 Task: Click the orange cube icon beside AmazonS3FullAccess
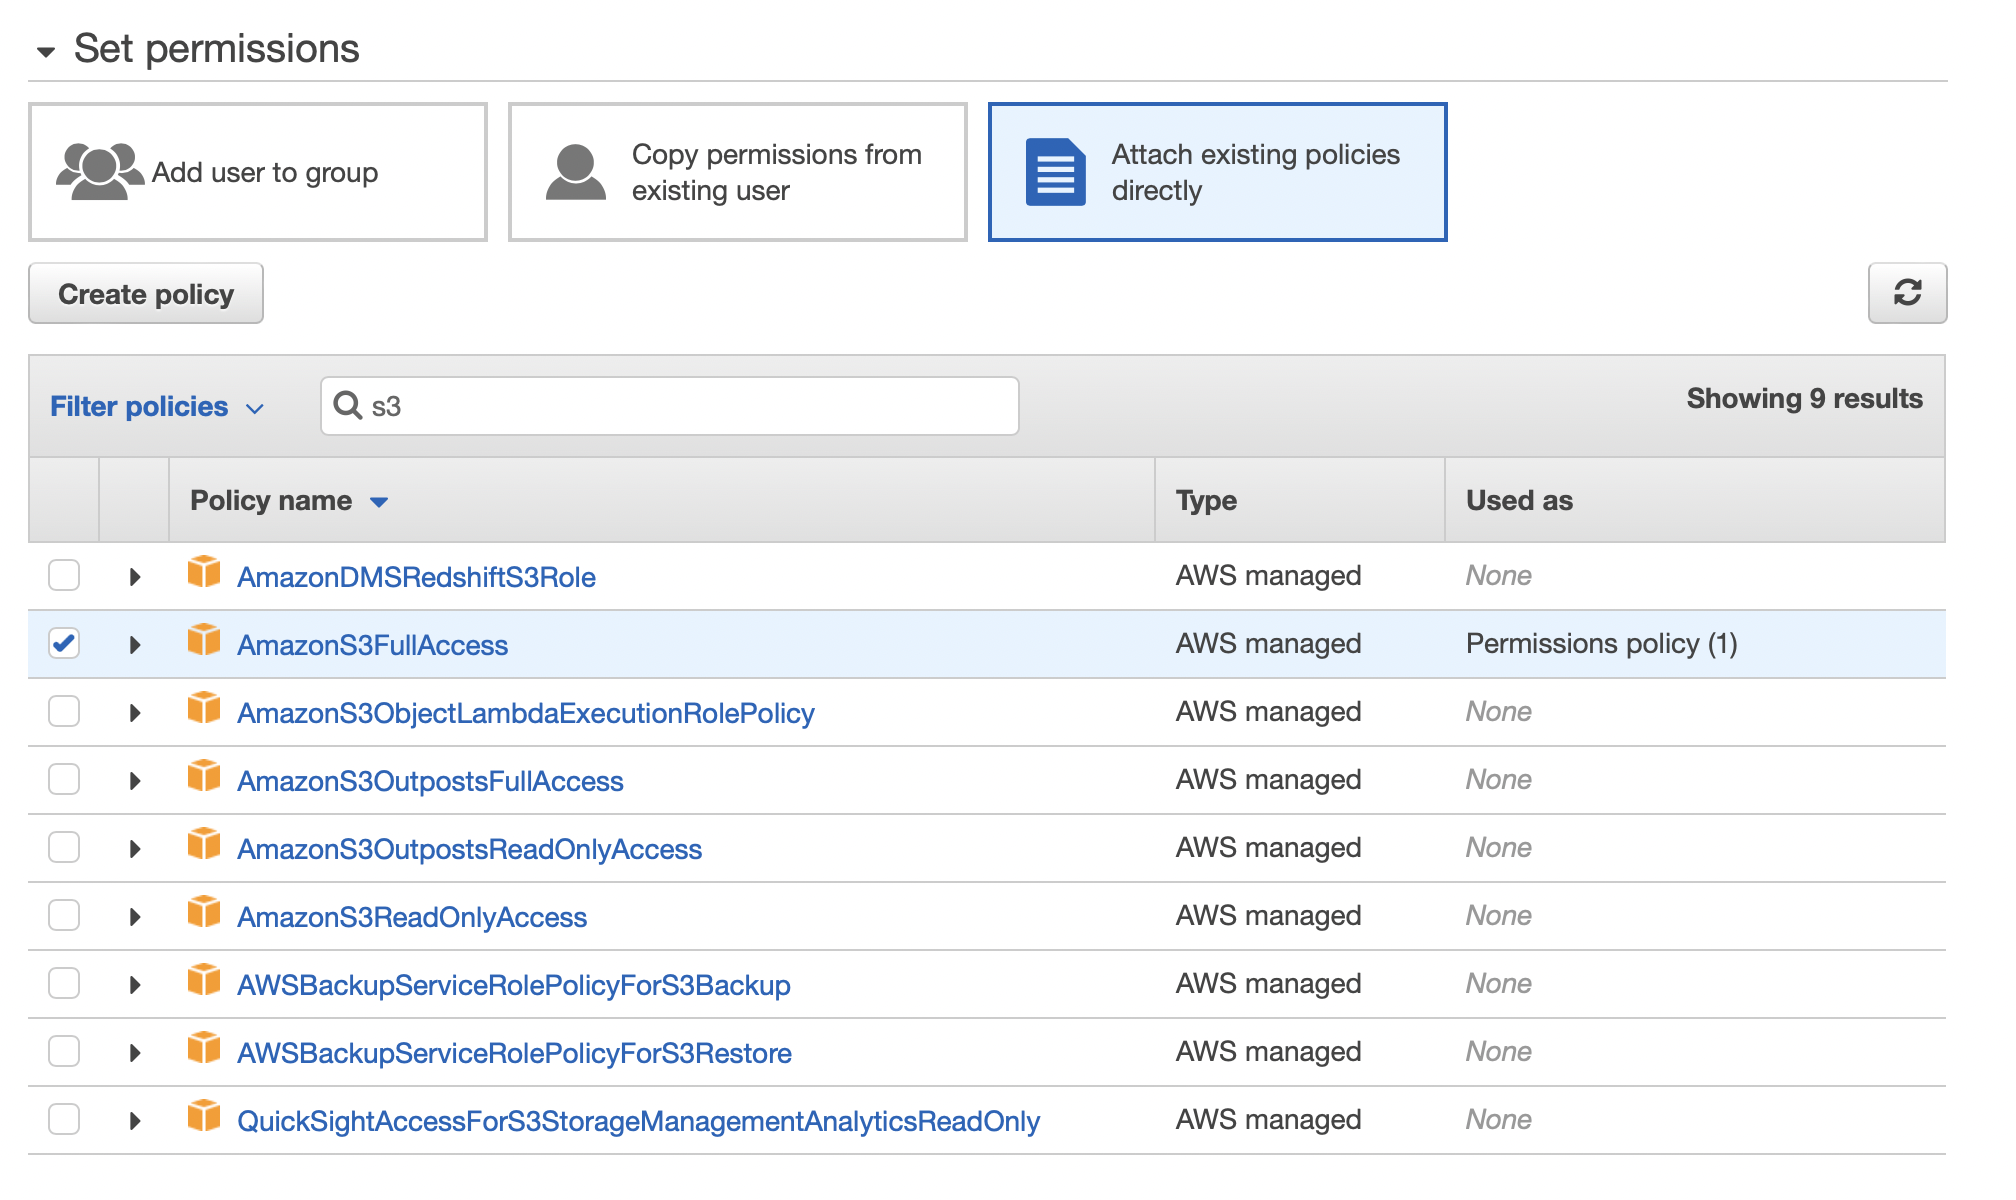(x=204, y=643)
